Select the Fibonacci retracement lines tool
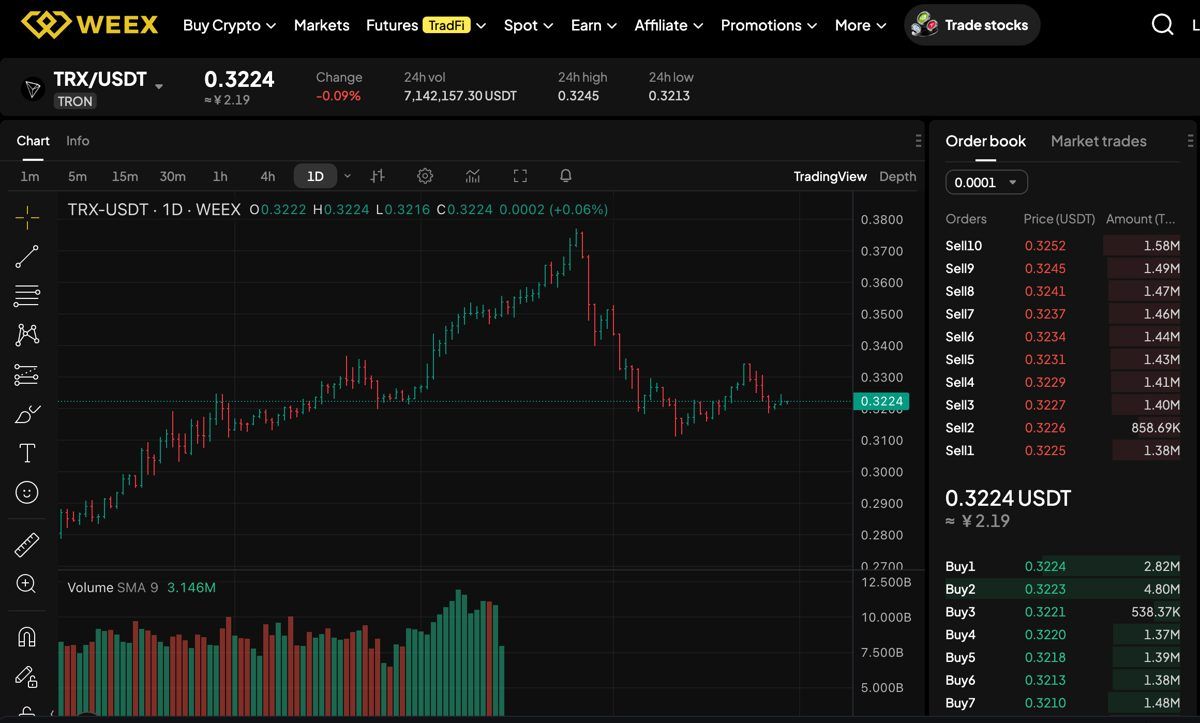Screen dimensions: 1200x723 (27, 295)
